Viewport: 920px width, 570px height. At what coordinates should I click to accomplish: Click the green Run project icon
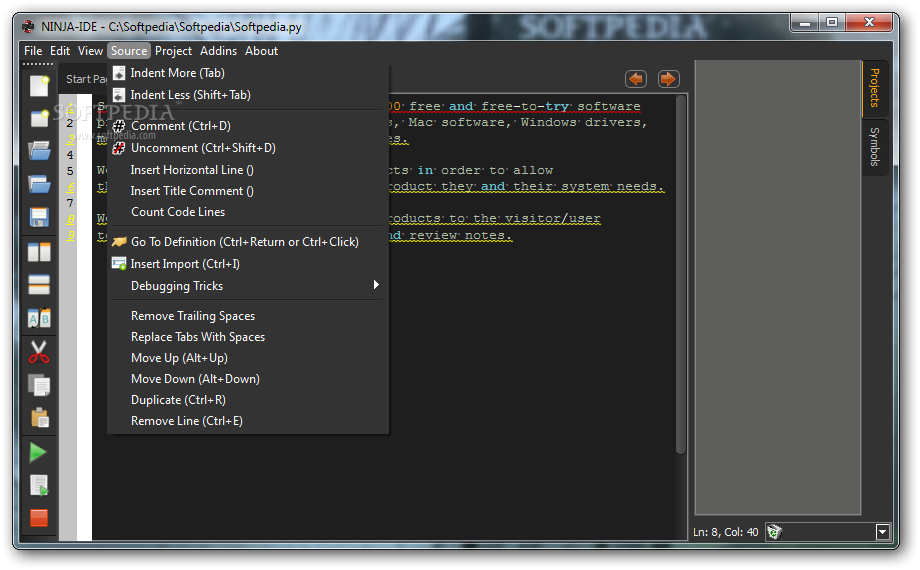pos(38,452)
